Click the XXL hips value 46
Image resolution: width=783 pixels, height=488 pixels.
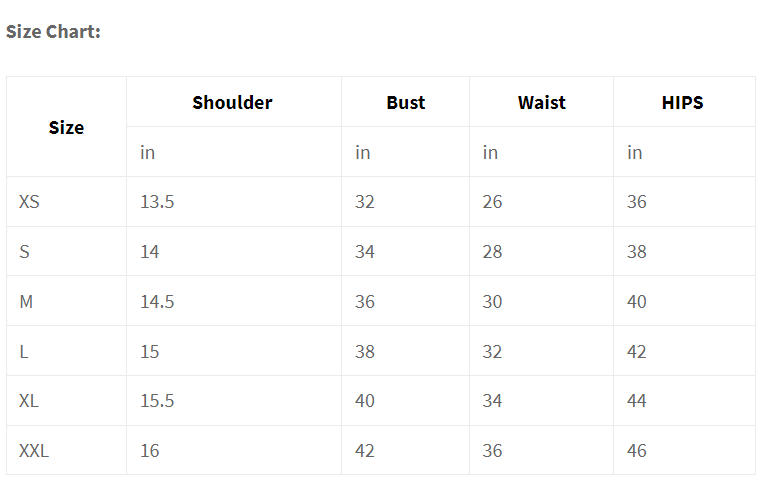pyautogui.click(x=637, y=451)
